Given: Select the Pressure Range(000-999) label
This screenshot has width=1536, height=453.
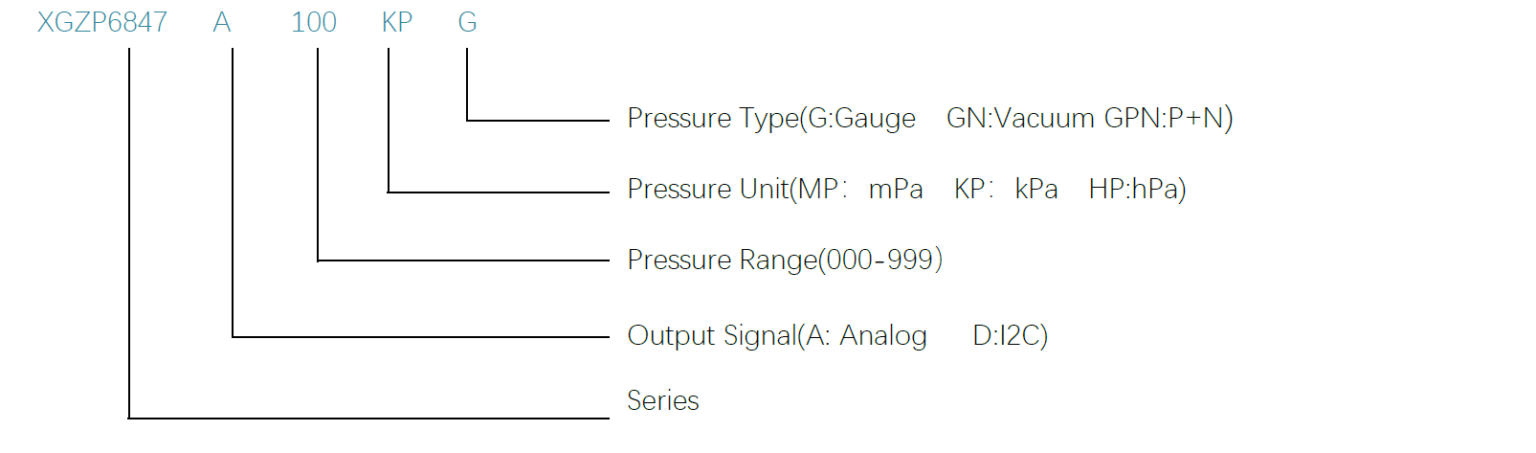Looking at the screenshot, I should (x=785, y=260).
